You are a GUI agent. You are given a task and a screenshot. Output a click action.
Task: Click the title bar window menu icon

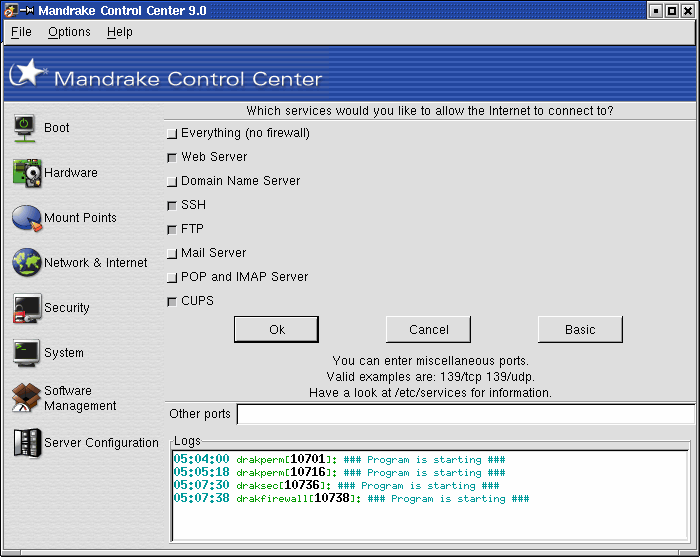[x=11, y=10]
